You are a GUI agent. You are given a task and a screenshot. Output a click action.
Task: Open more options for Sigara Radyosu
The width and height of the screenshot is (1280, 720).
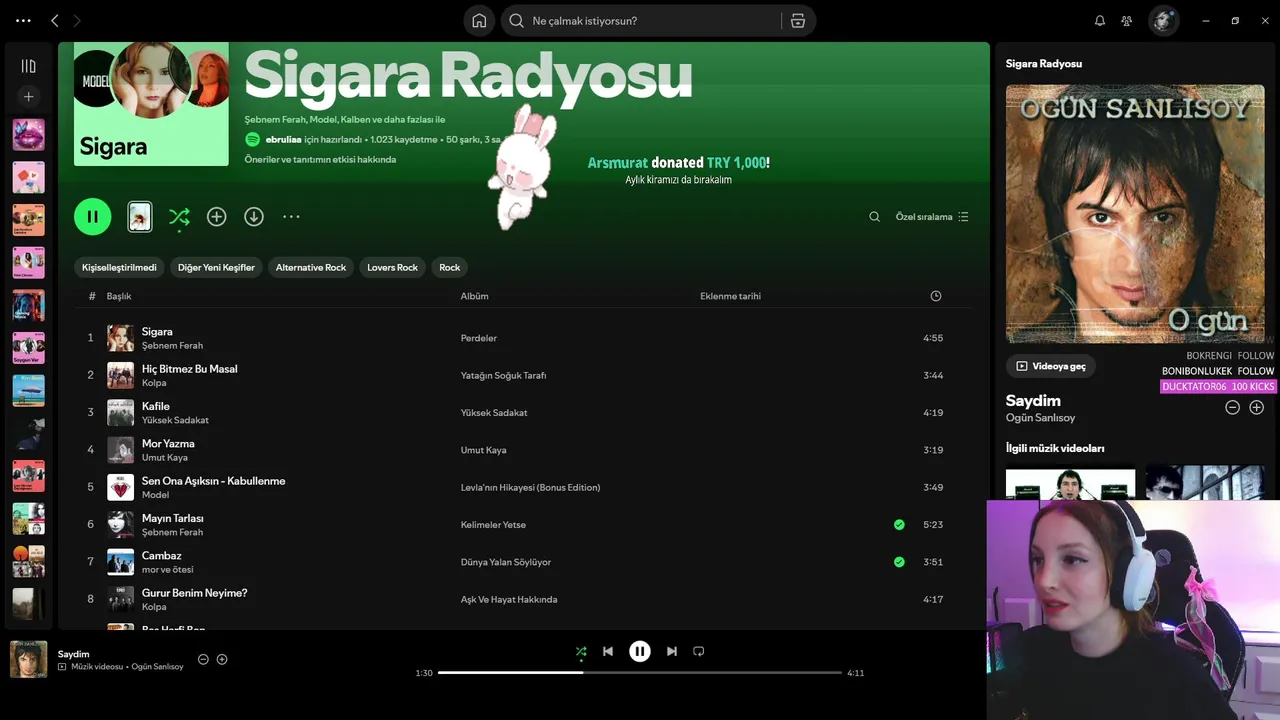pos(291,216)
